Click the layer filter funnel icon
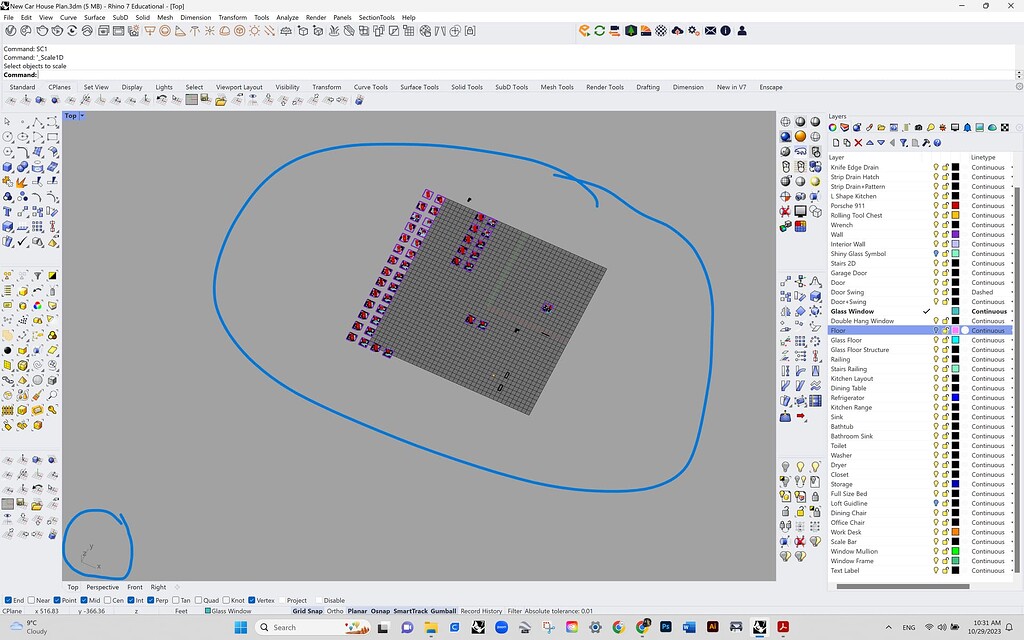Viewport: 1024px width, 640px height. pyautogui.click(x=904, y=143)
